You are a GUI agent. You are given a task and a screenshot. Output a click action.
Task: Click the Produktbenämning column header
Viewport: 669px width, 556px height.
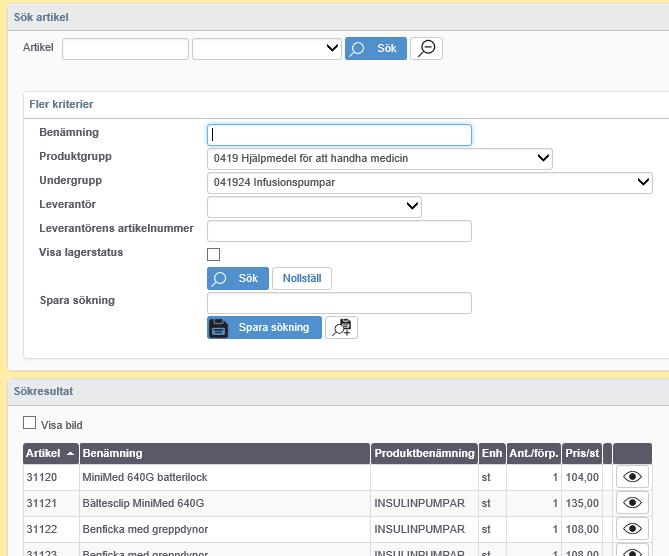tap(424, 453)
